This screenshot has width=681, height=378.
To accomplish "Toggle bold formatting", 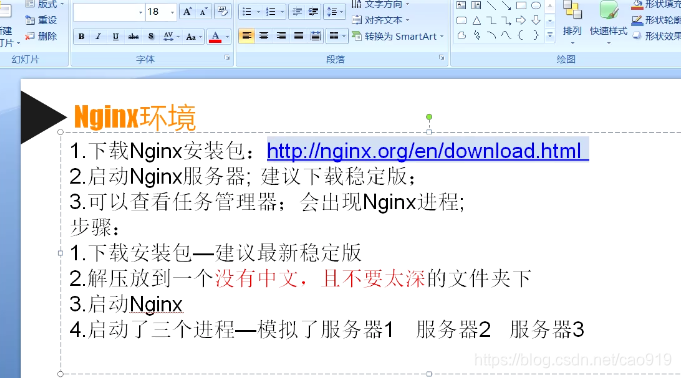I will point(81,36).
